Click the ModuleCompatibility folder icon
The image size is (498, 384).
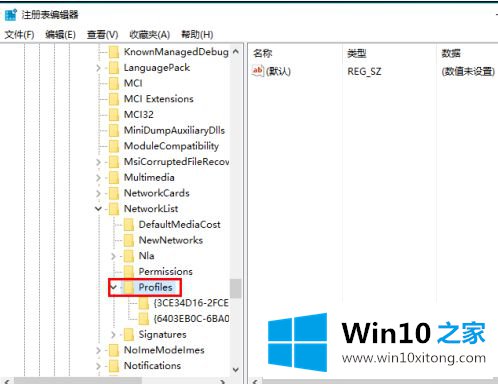[114, 146]
